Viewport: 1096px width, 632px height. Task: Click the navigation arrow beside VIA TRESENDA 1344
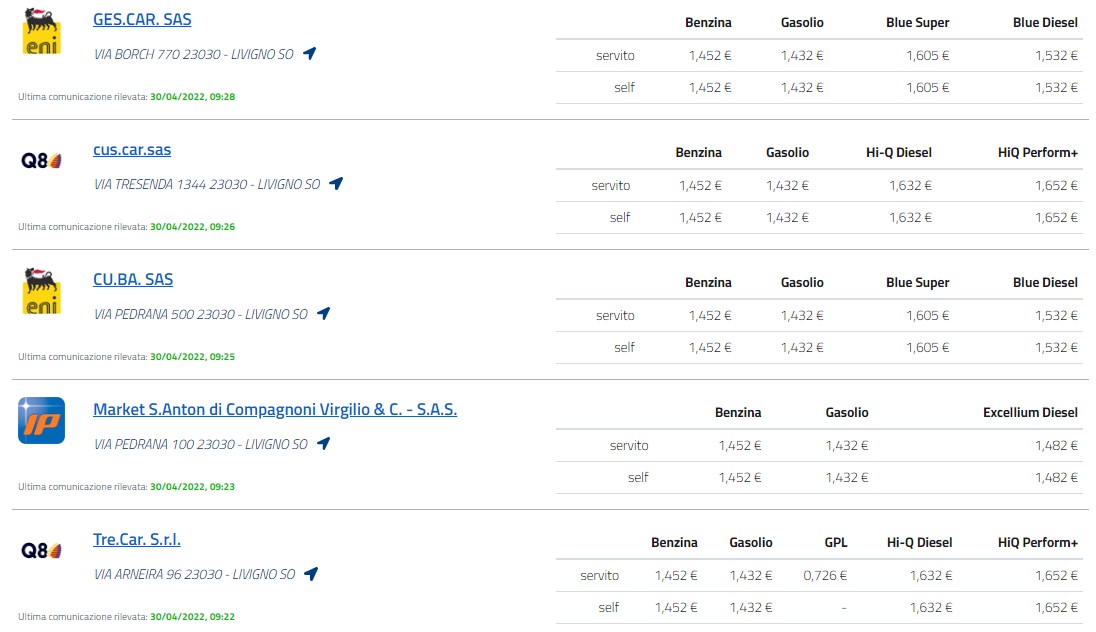tap(336, 183)
